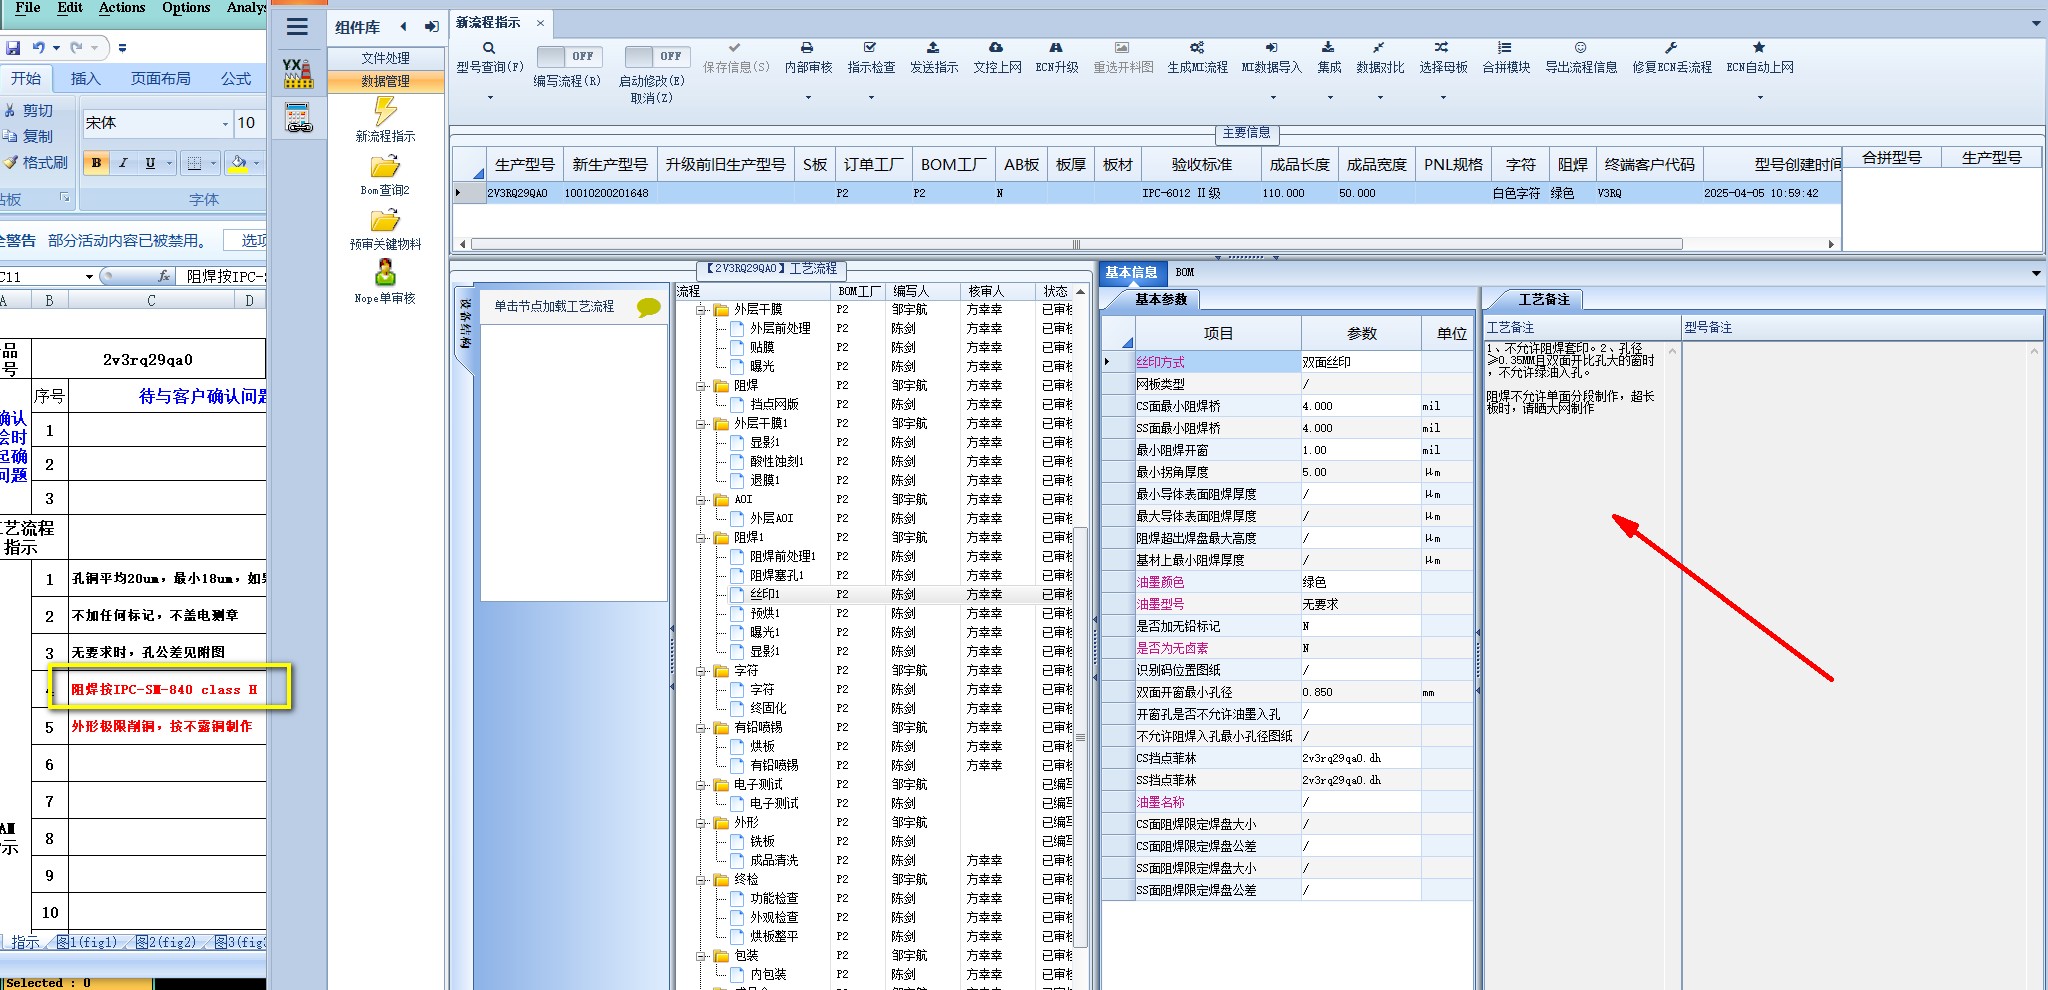Toggle underline formatting in spreadsheet

coord(150,163)
